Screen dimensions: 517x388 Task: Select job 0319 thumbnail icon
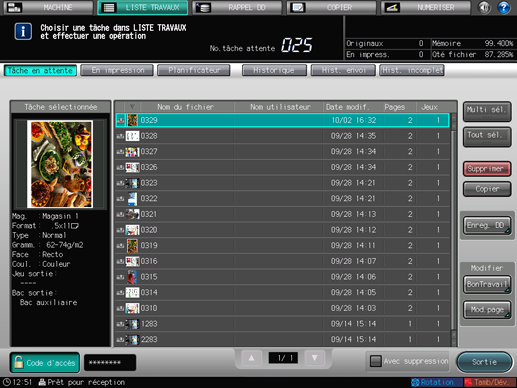(x=132, y=246)
